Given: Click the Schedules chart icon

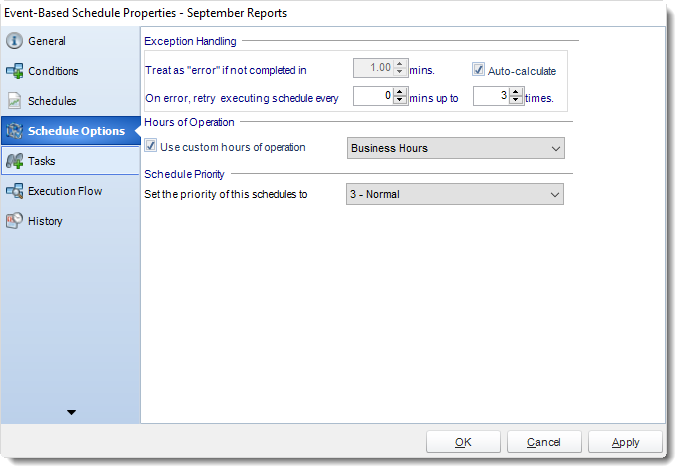Looking at the screenshot, I should pyautogui.click(x=14, y=101).
